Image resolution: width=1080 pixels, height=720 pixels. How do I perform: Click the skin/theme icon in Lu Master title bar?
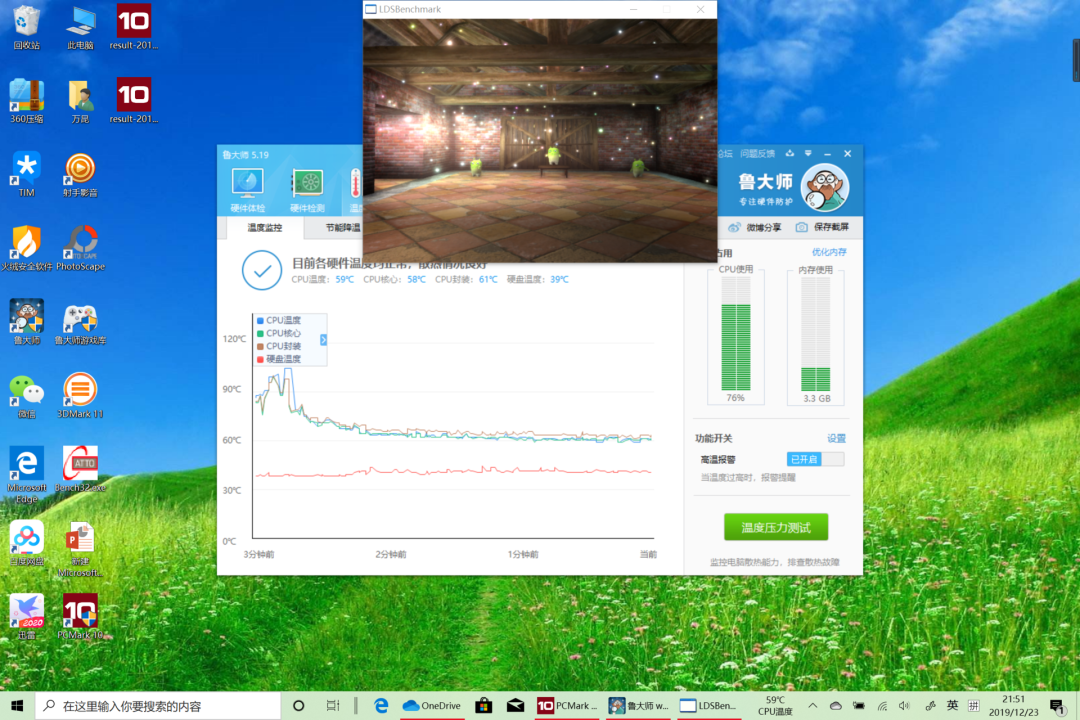click(790, 154)
